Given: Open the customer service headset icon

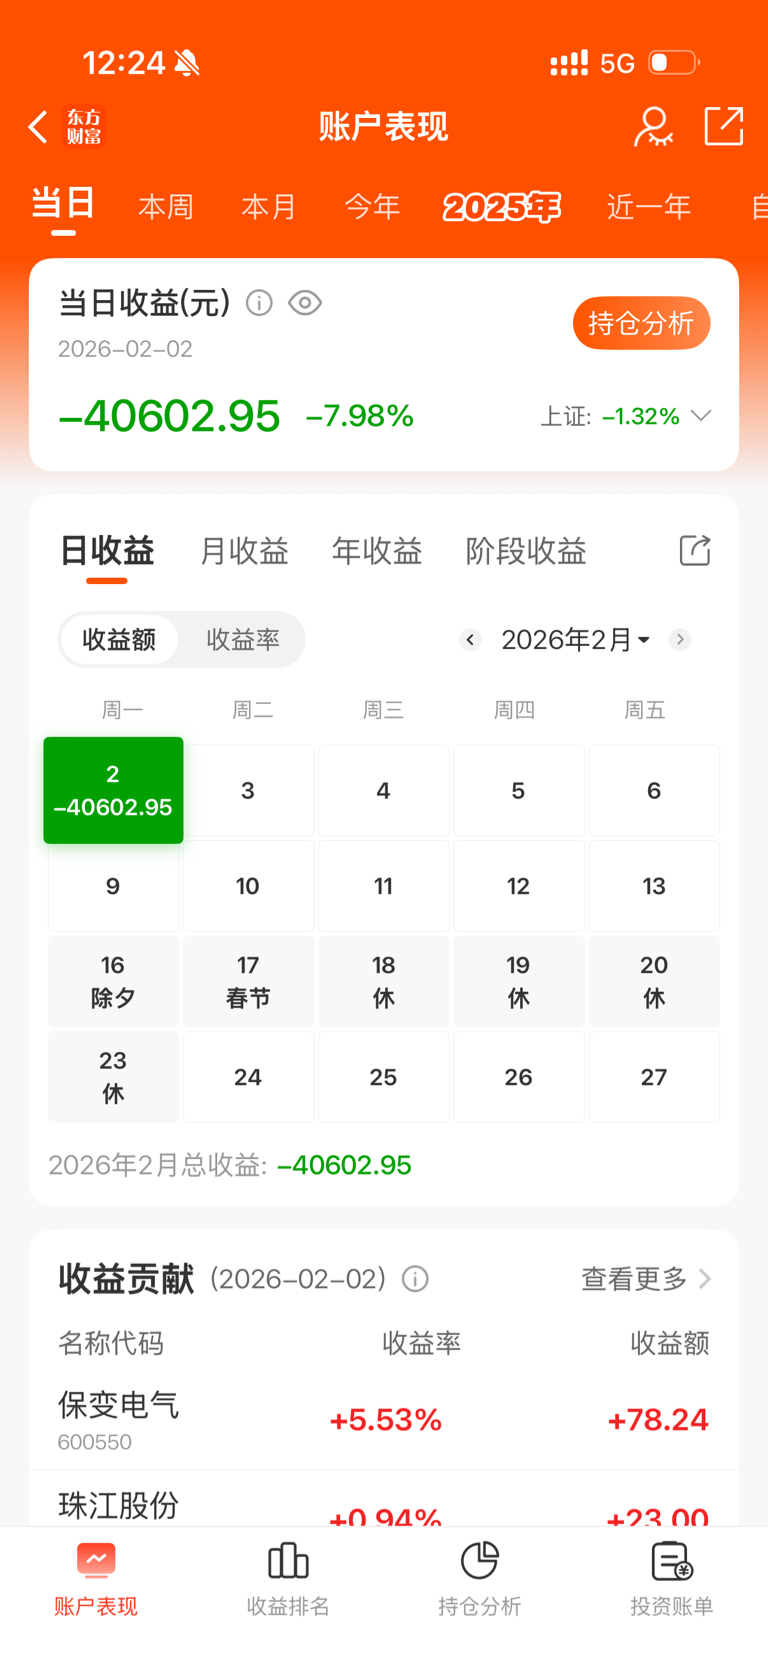Looking at the screenshot, I should (653, 127).
